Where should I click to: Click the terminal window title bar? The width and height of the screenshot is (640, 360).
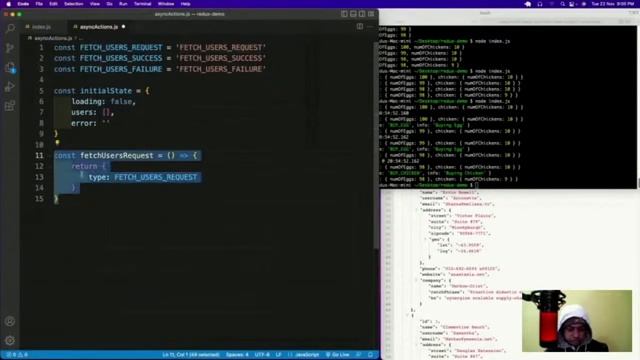(509, 13)
